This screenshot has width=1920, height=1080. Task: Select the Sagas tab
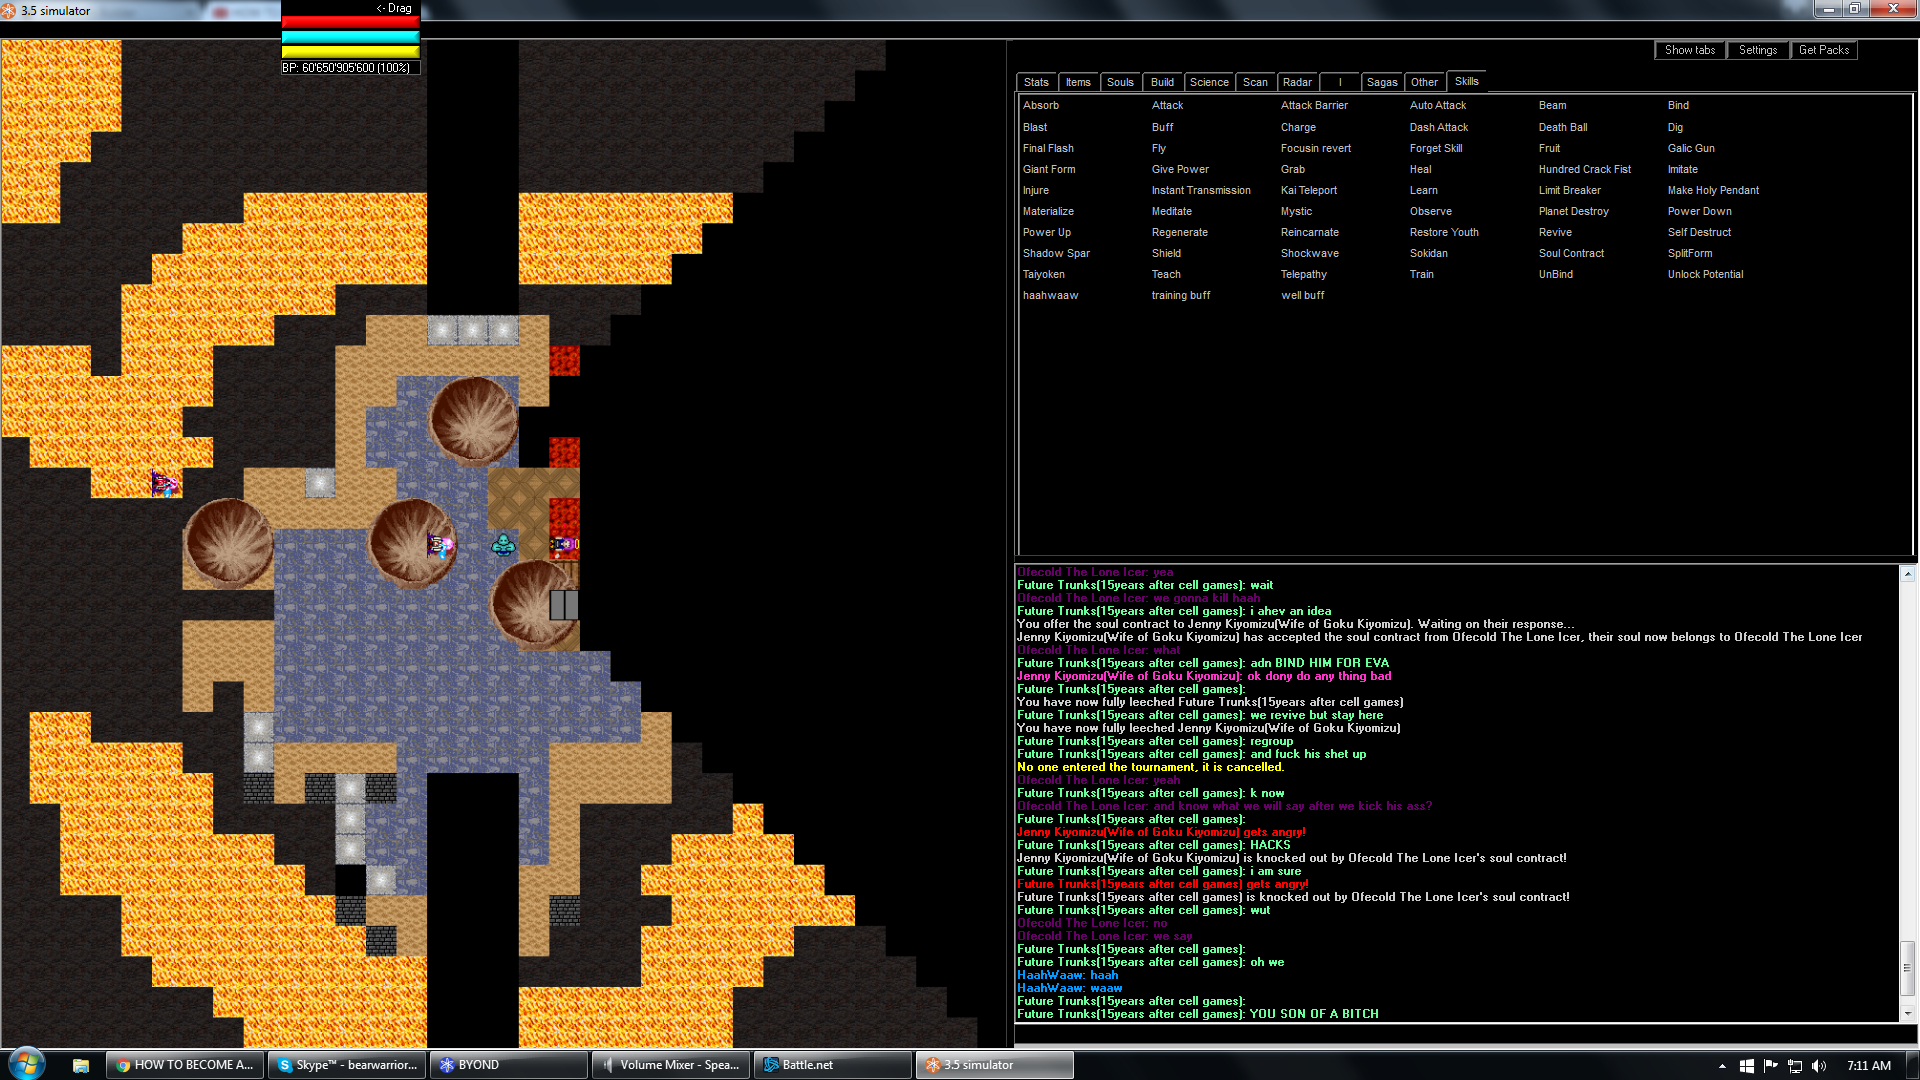[1382, 82]
